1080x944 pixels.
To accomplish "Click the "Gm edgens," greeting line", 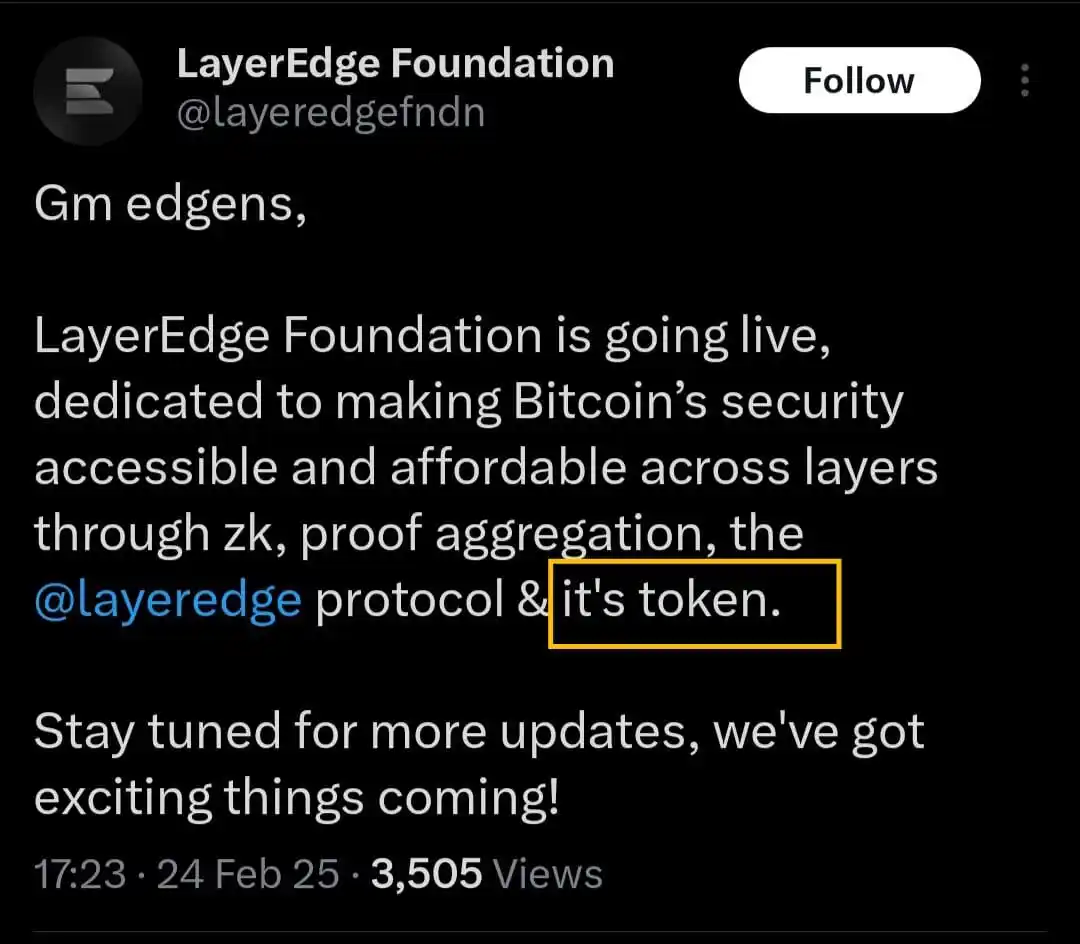I will [x=171, y=207].
